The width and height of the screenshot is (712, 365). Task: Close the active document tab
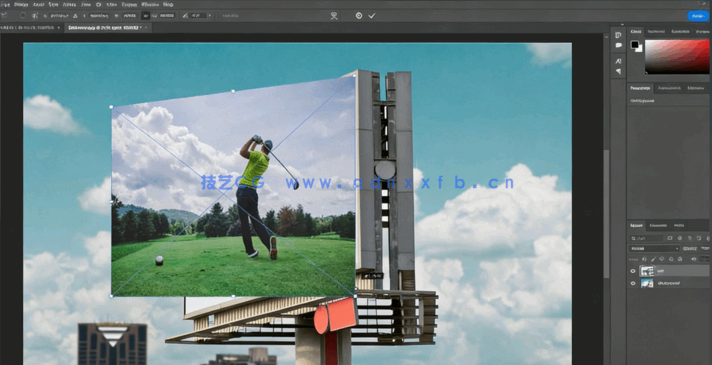pyautogui.click(x=146, y=28)
